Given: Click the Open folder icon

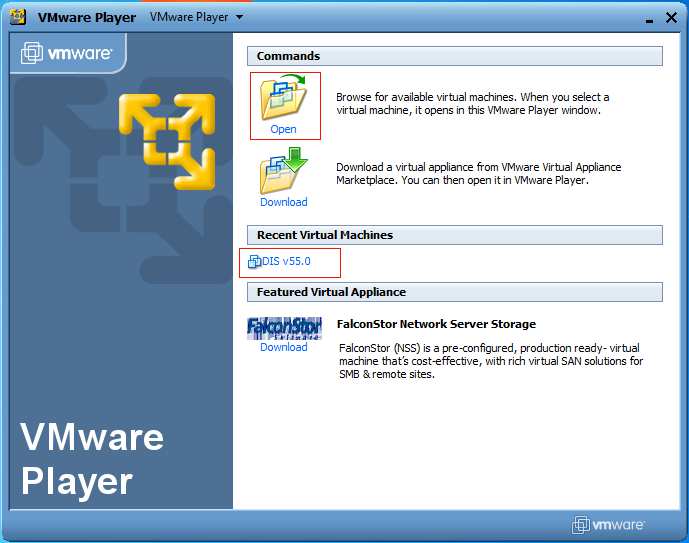Looking at the screenshot, I should (283, 98).
